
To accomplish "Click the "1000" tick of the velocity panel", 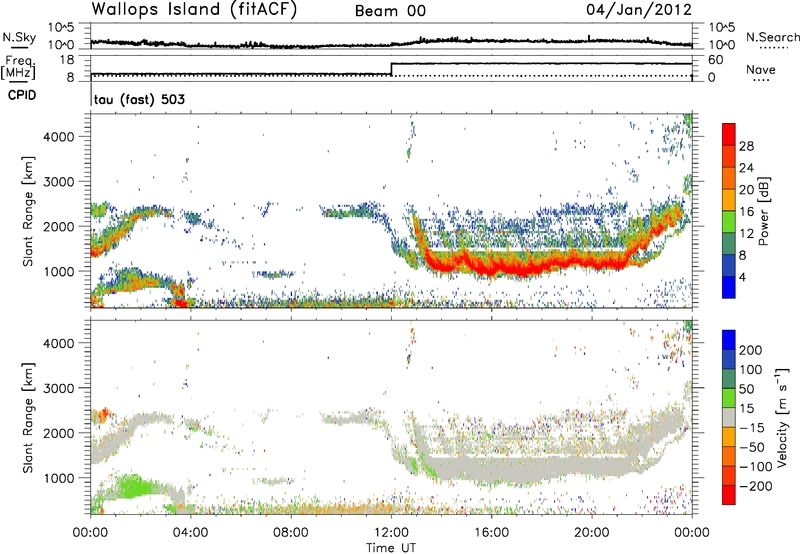I will 58,478.
